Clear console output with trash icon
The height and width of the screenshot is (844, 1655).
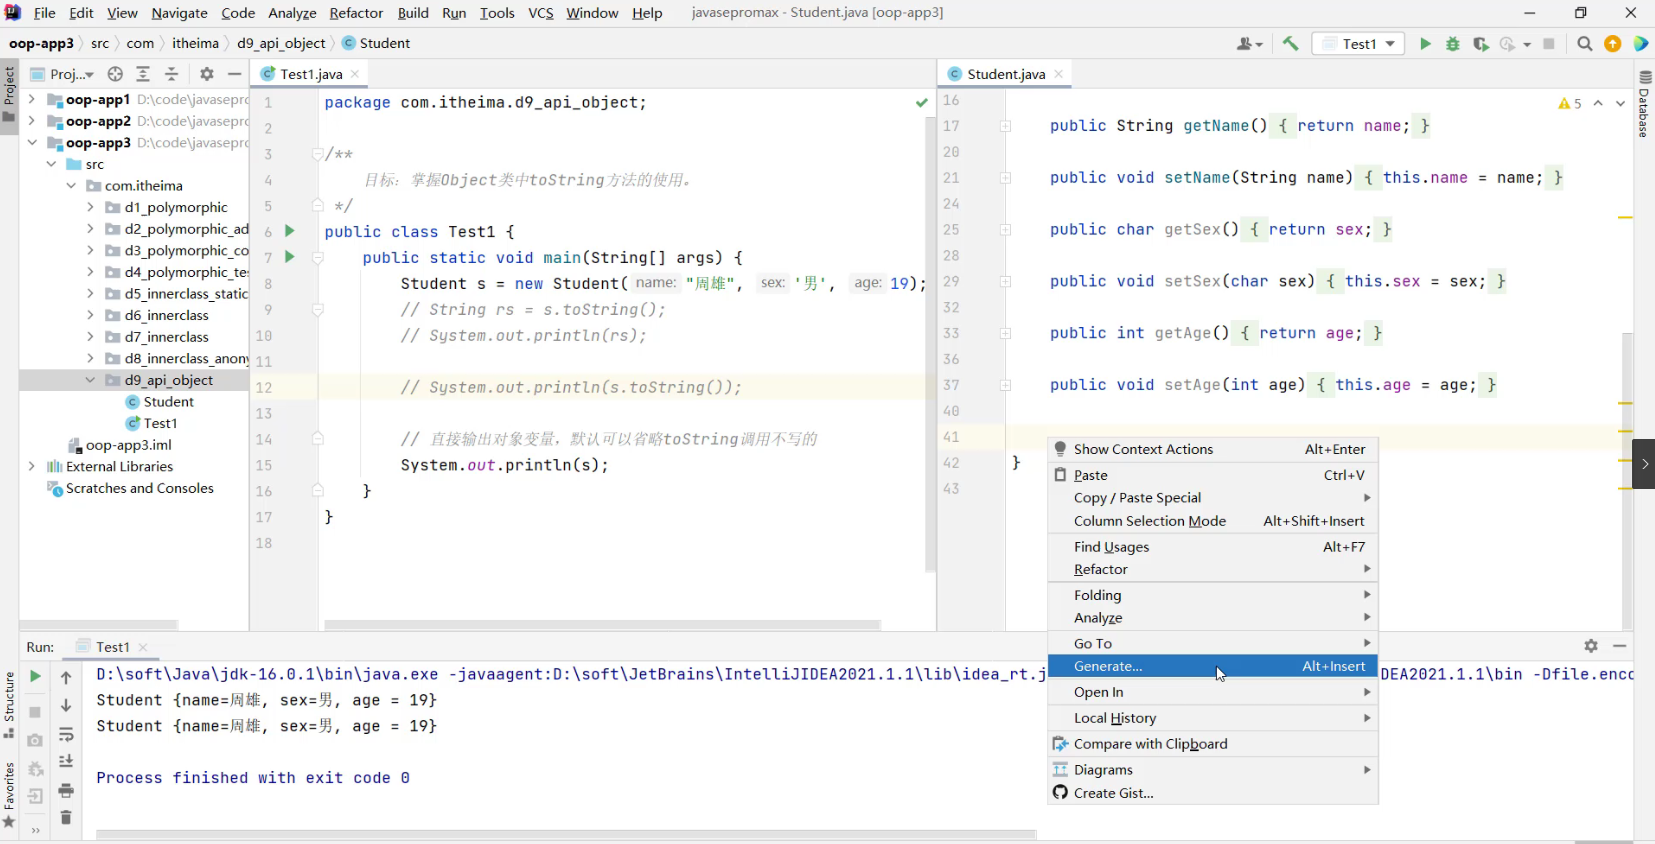66,818
